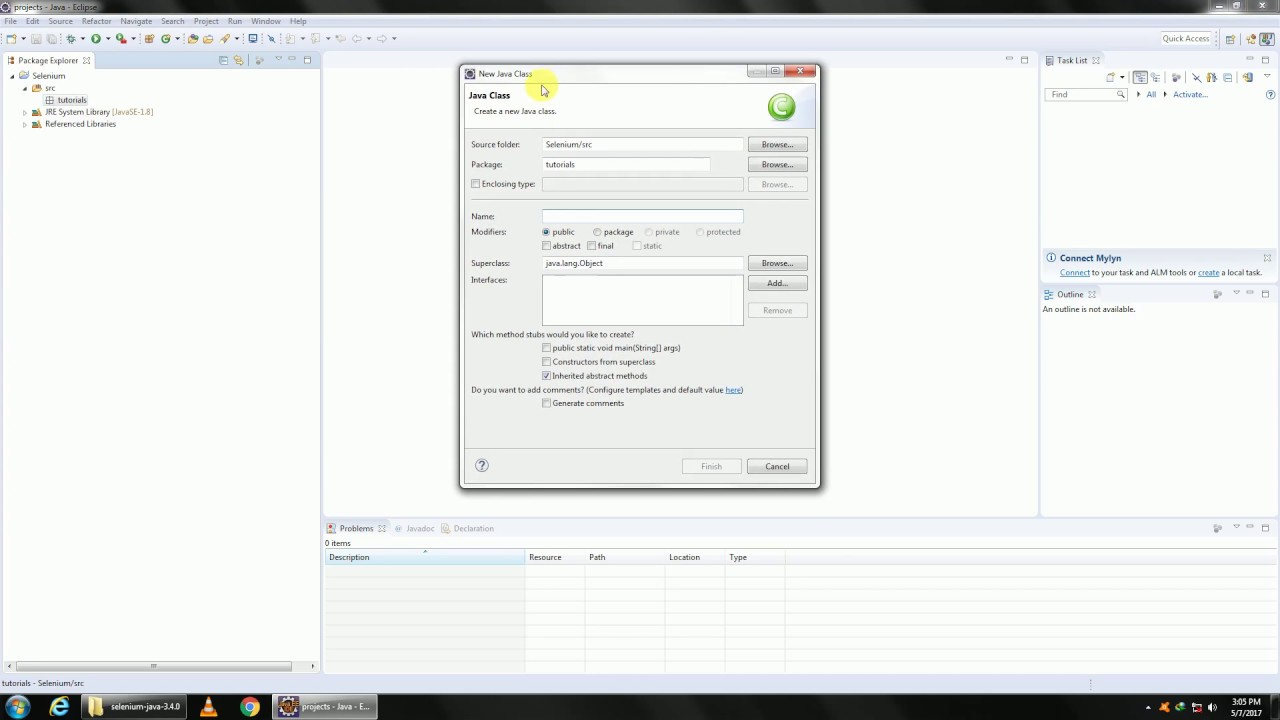Click the volume speaker tray icon

point(1212,707)
